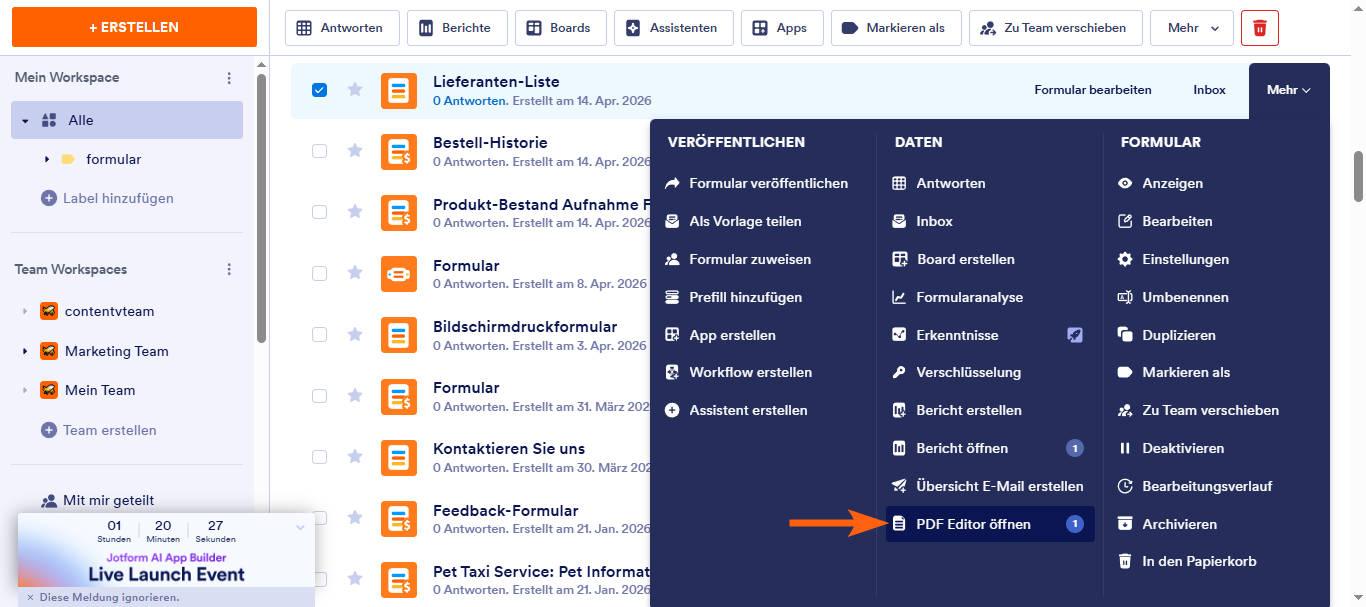Collapse the Alle folder arrow
The image size is (1366, 607).
pos(25,121)
